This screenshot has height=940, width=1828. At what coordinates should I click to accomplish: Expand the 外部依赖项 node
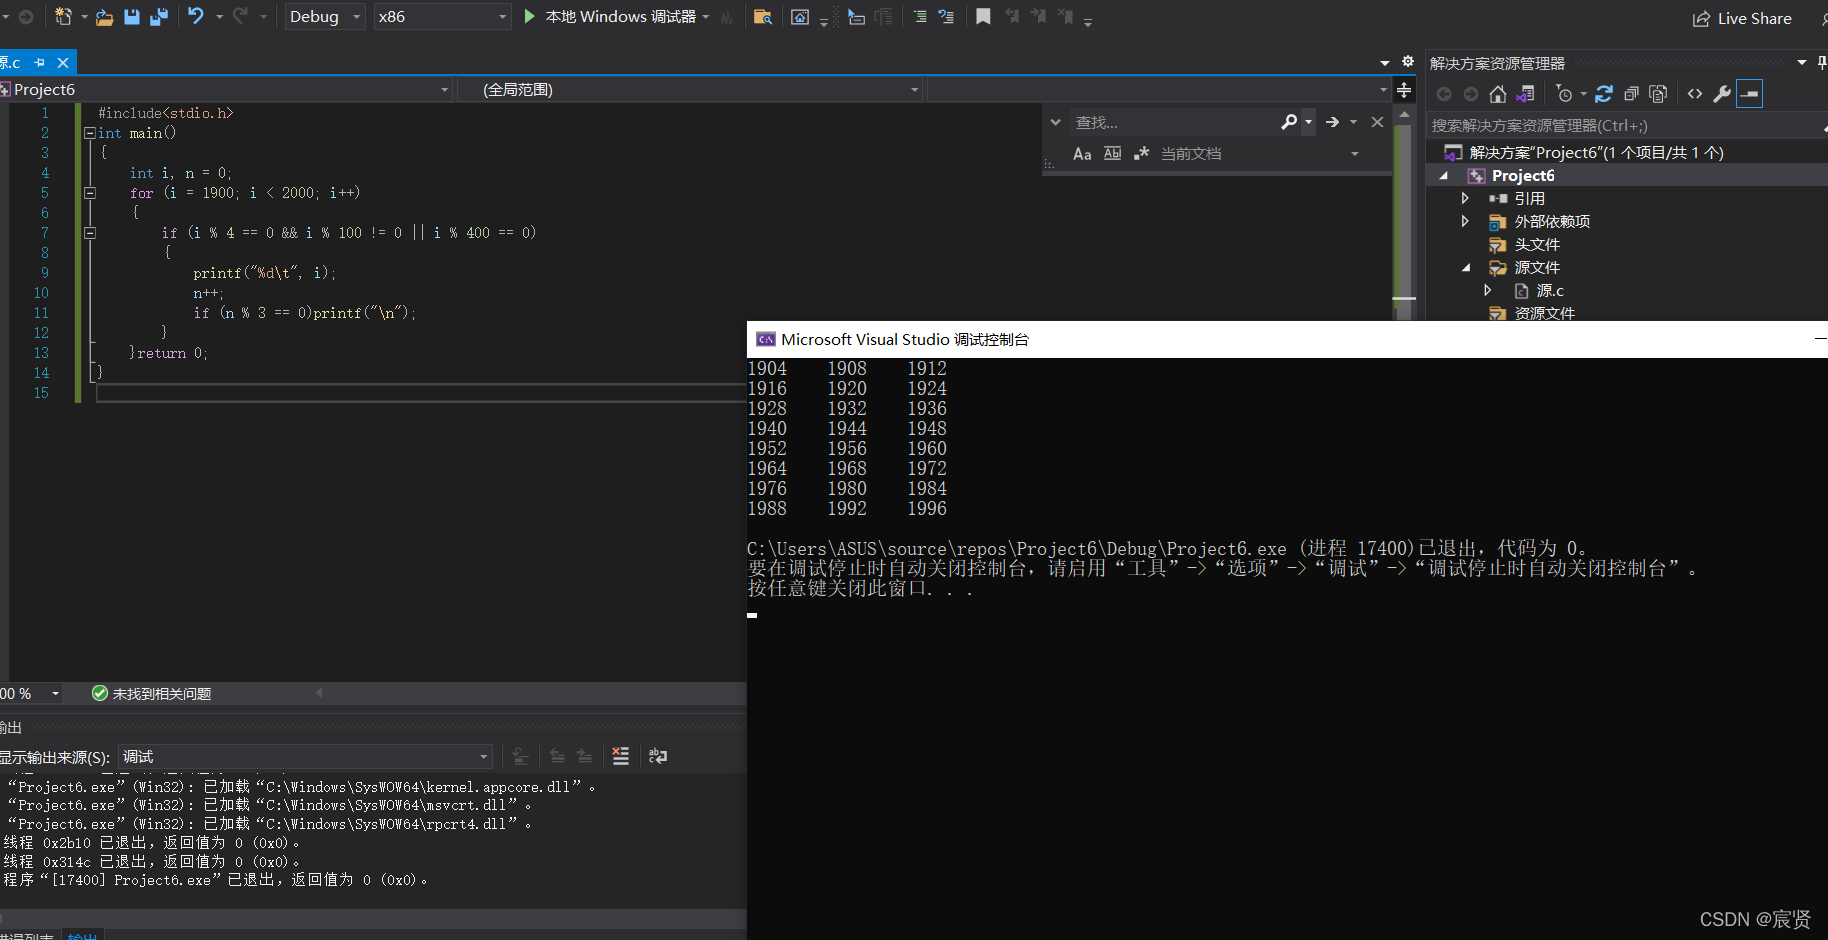tap(1465, 221)
